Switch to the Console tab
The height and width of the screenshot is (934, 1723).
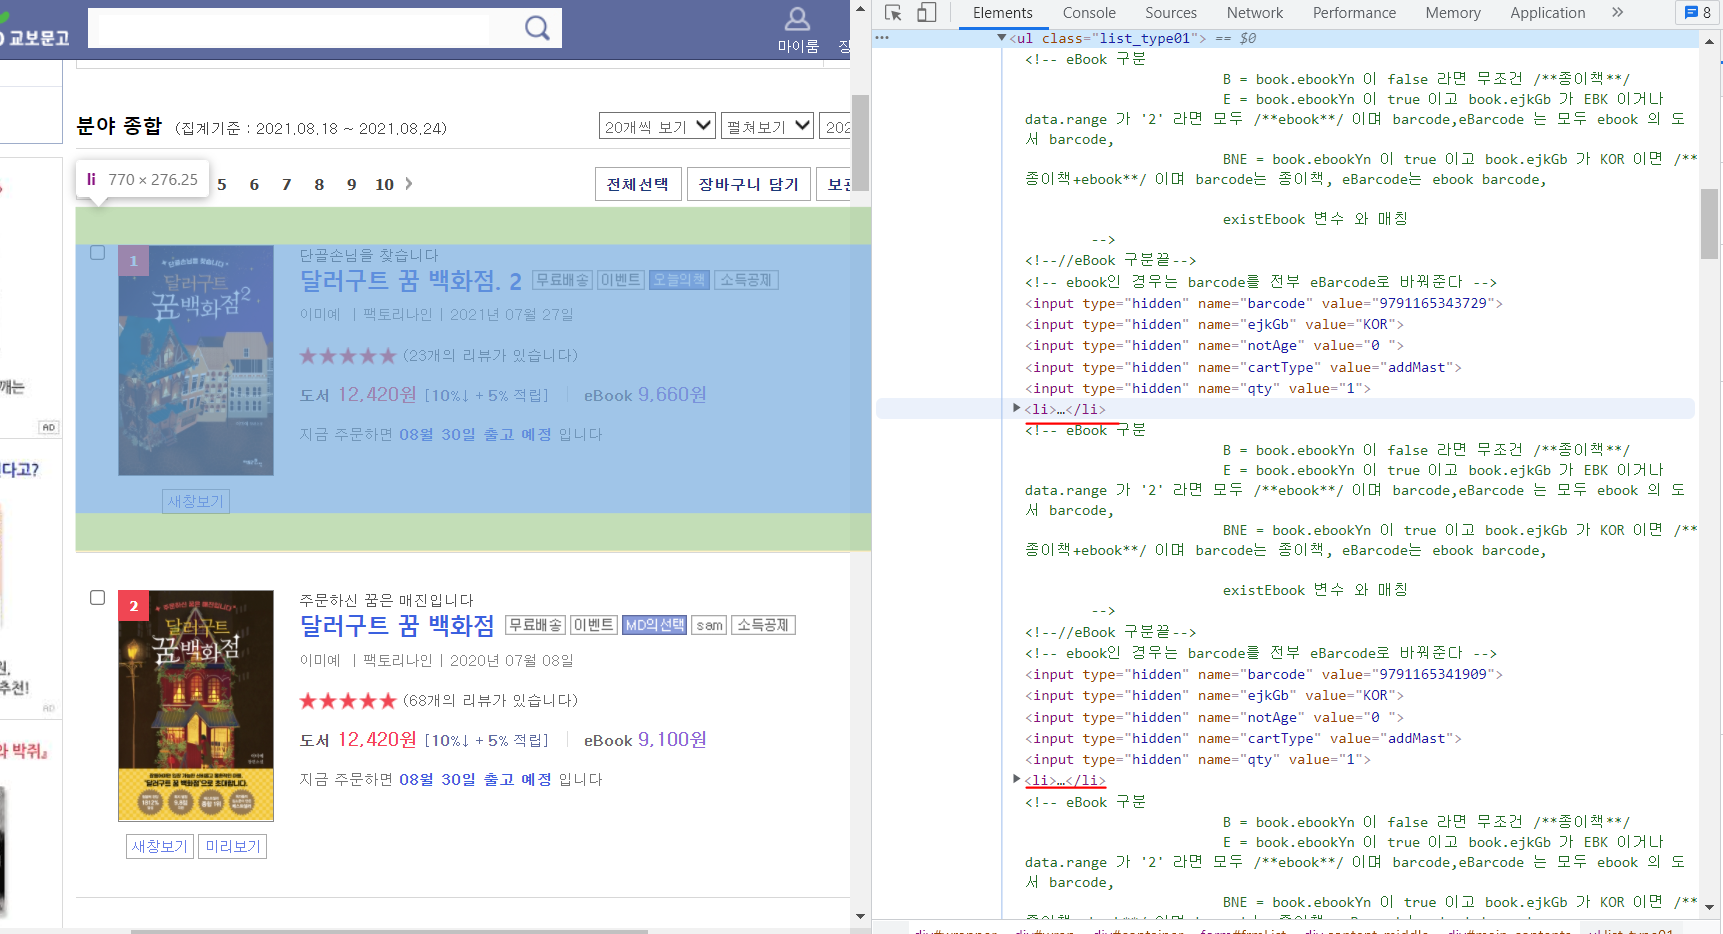coord(1089,13)
